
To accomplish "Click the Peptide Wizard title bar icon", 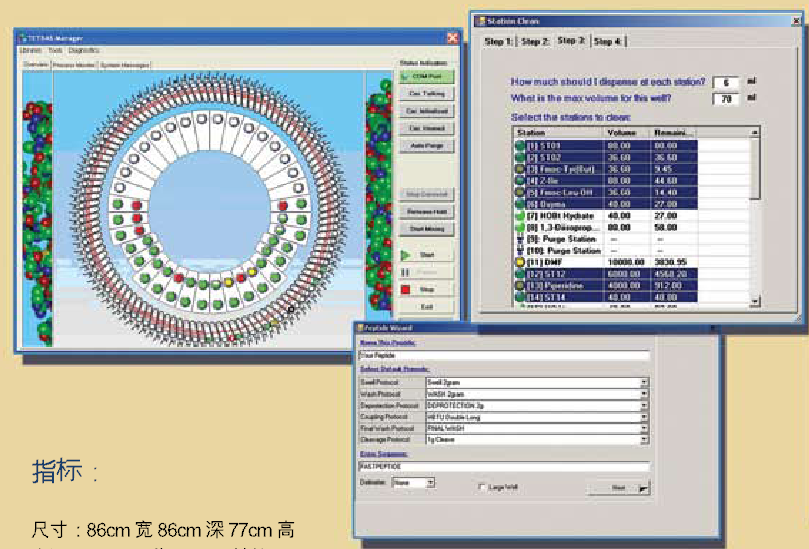I will 360,328.
